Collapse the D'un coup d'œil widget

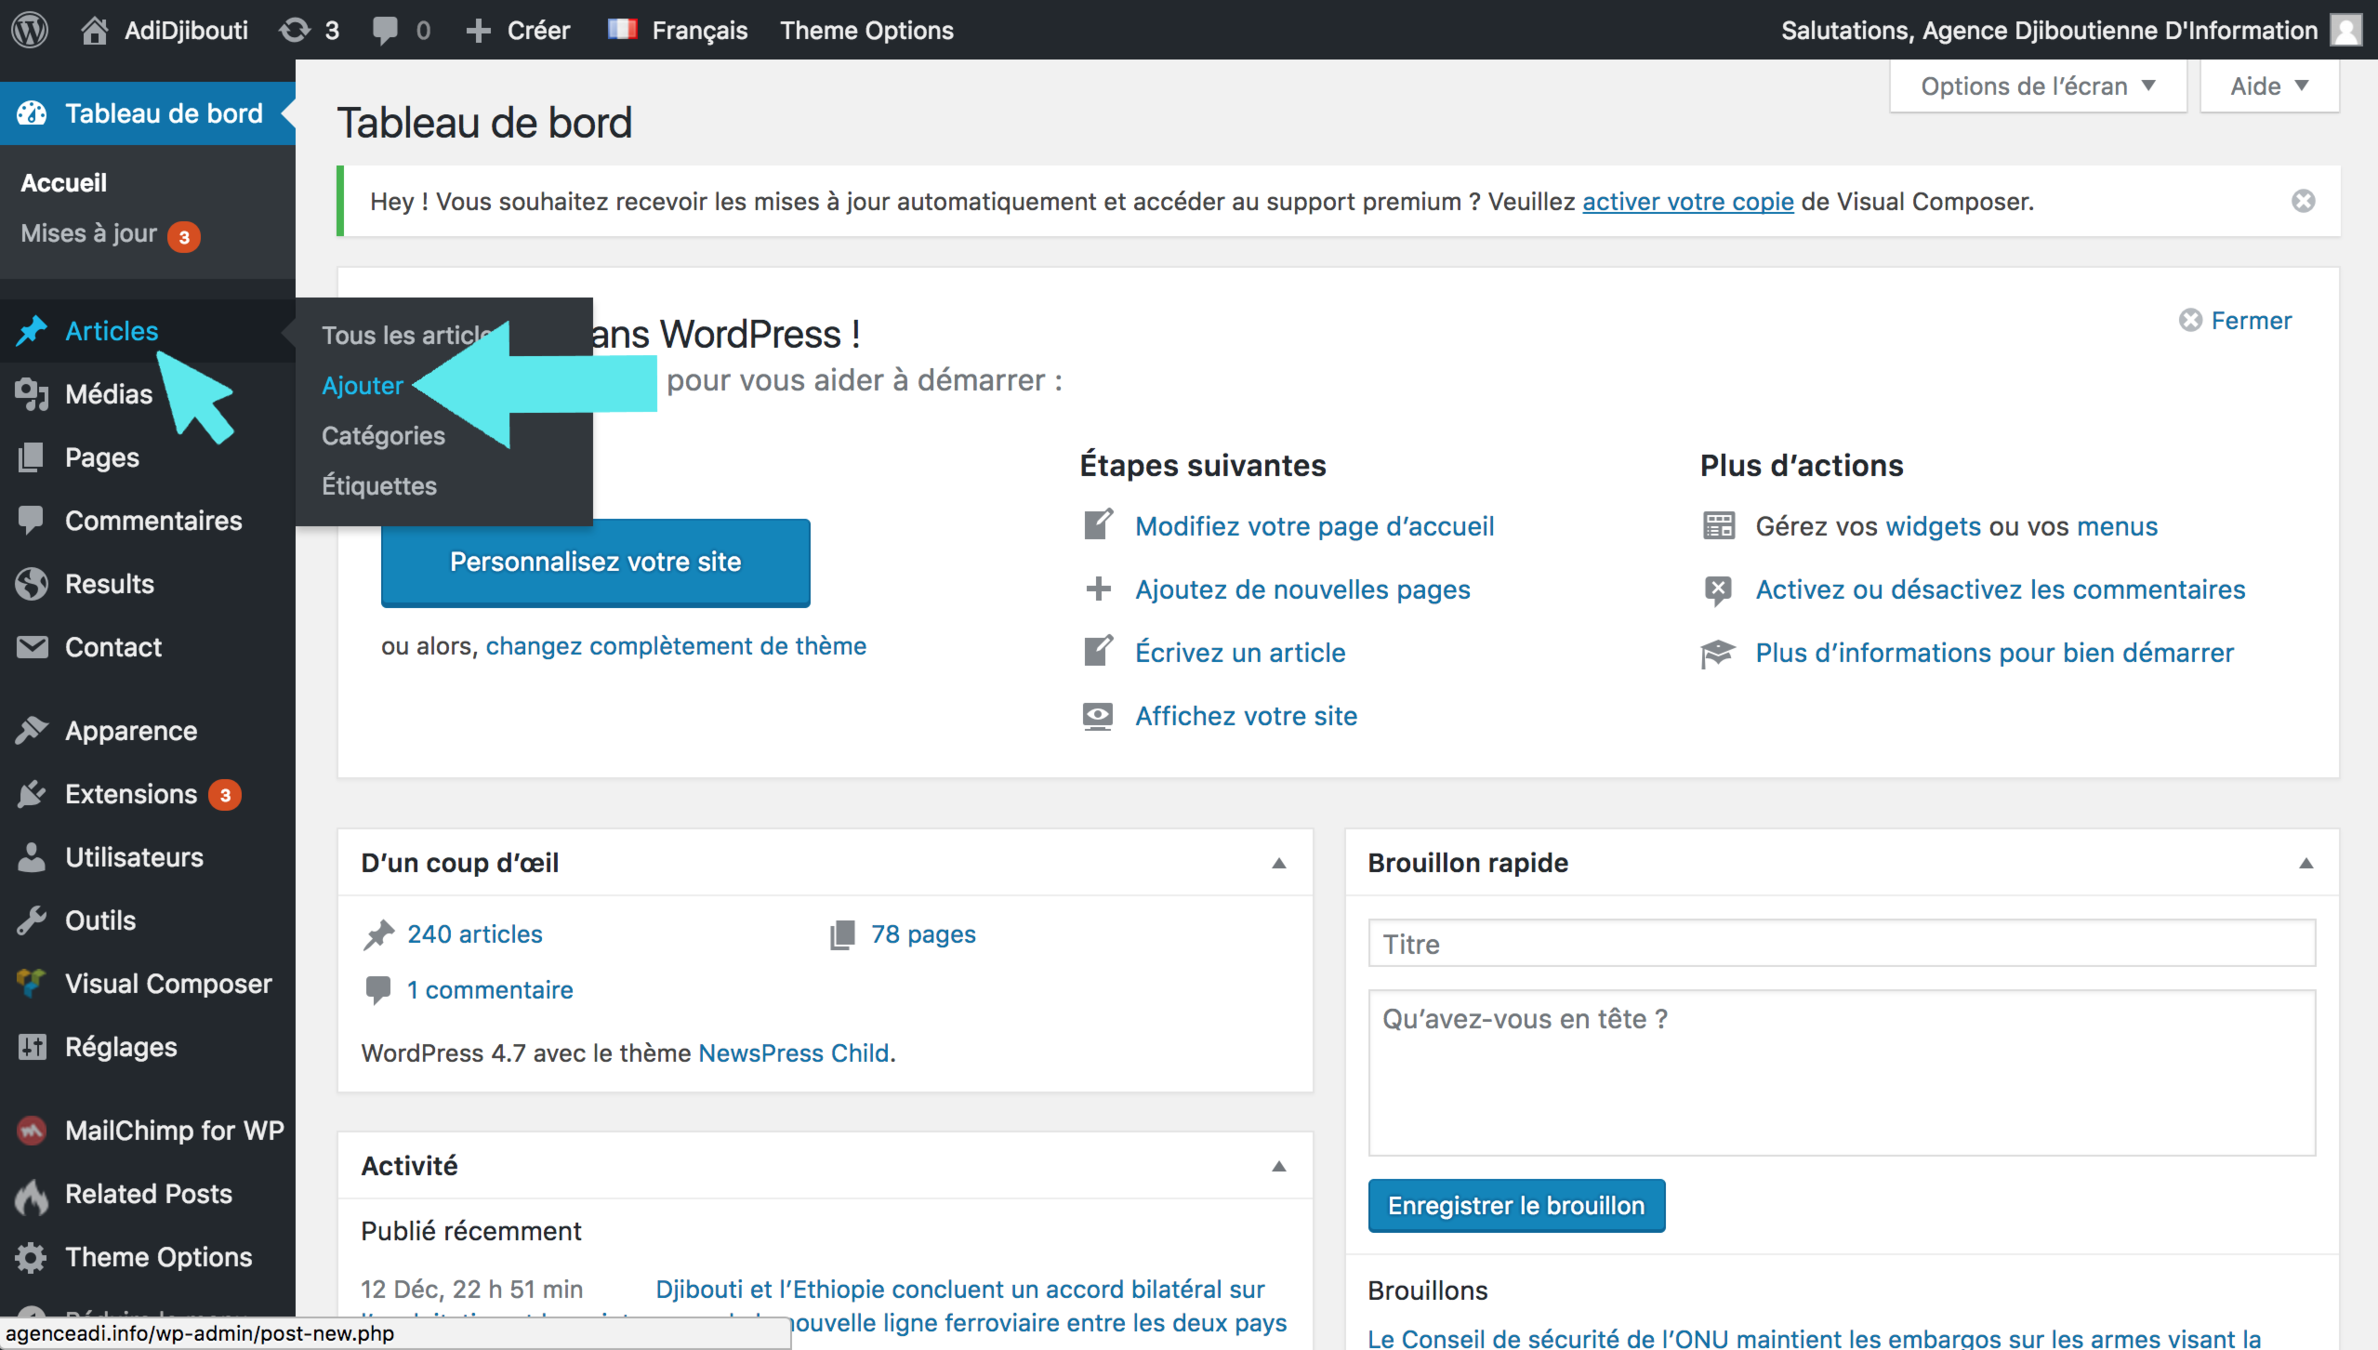click(1278, 863)
